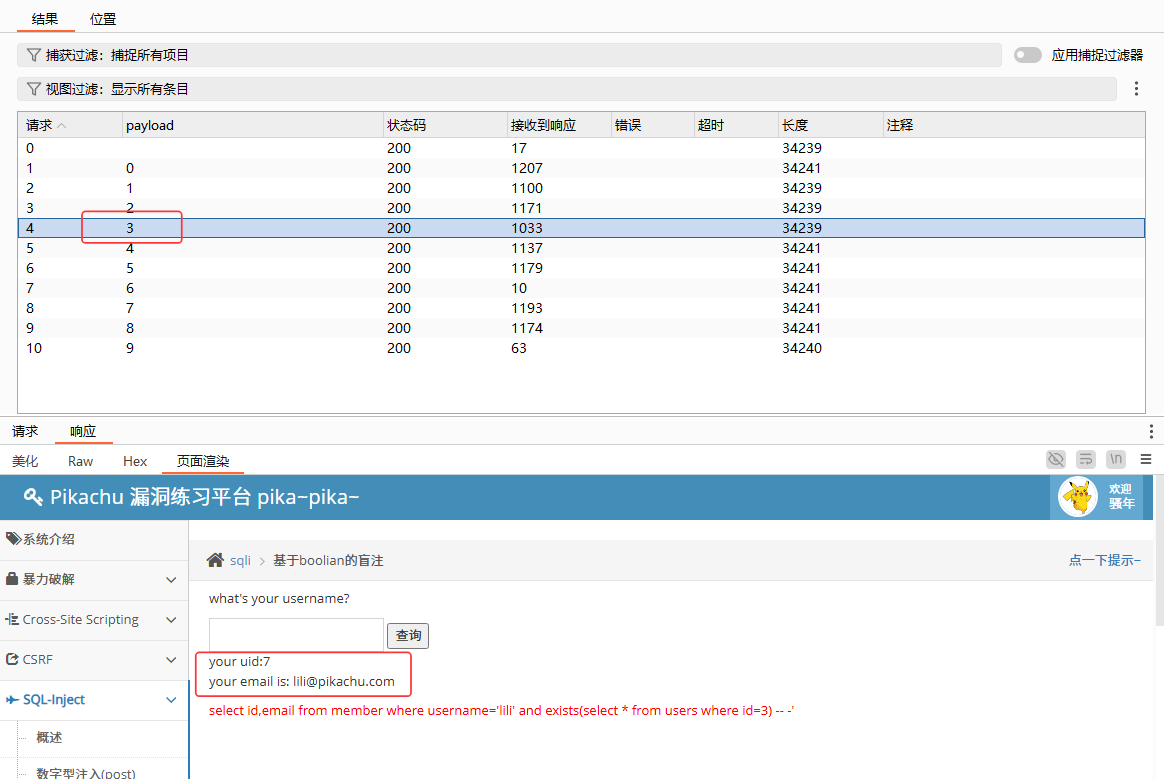Click the Cross-Site Scripting menu icon
The image size is (1164, 779).
point(12,619)
